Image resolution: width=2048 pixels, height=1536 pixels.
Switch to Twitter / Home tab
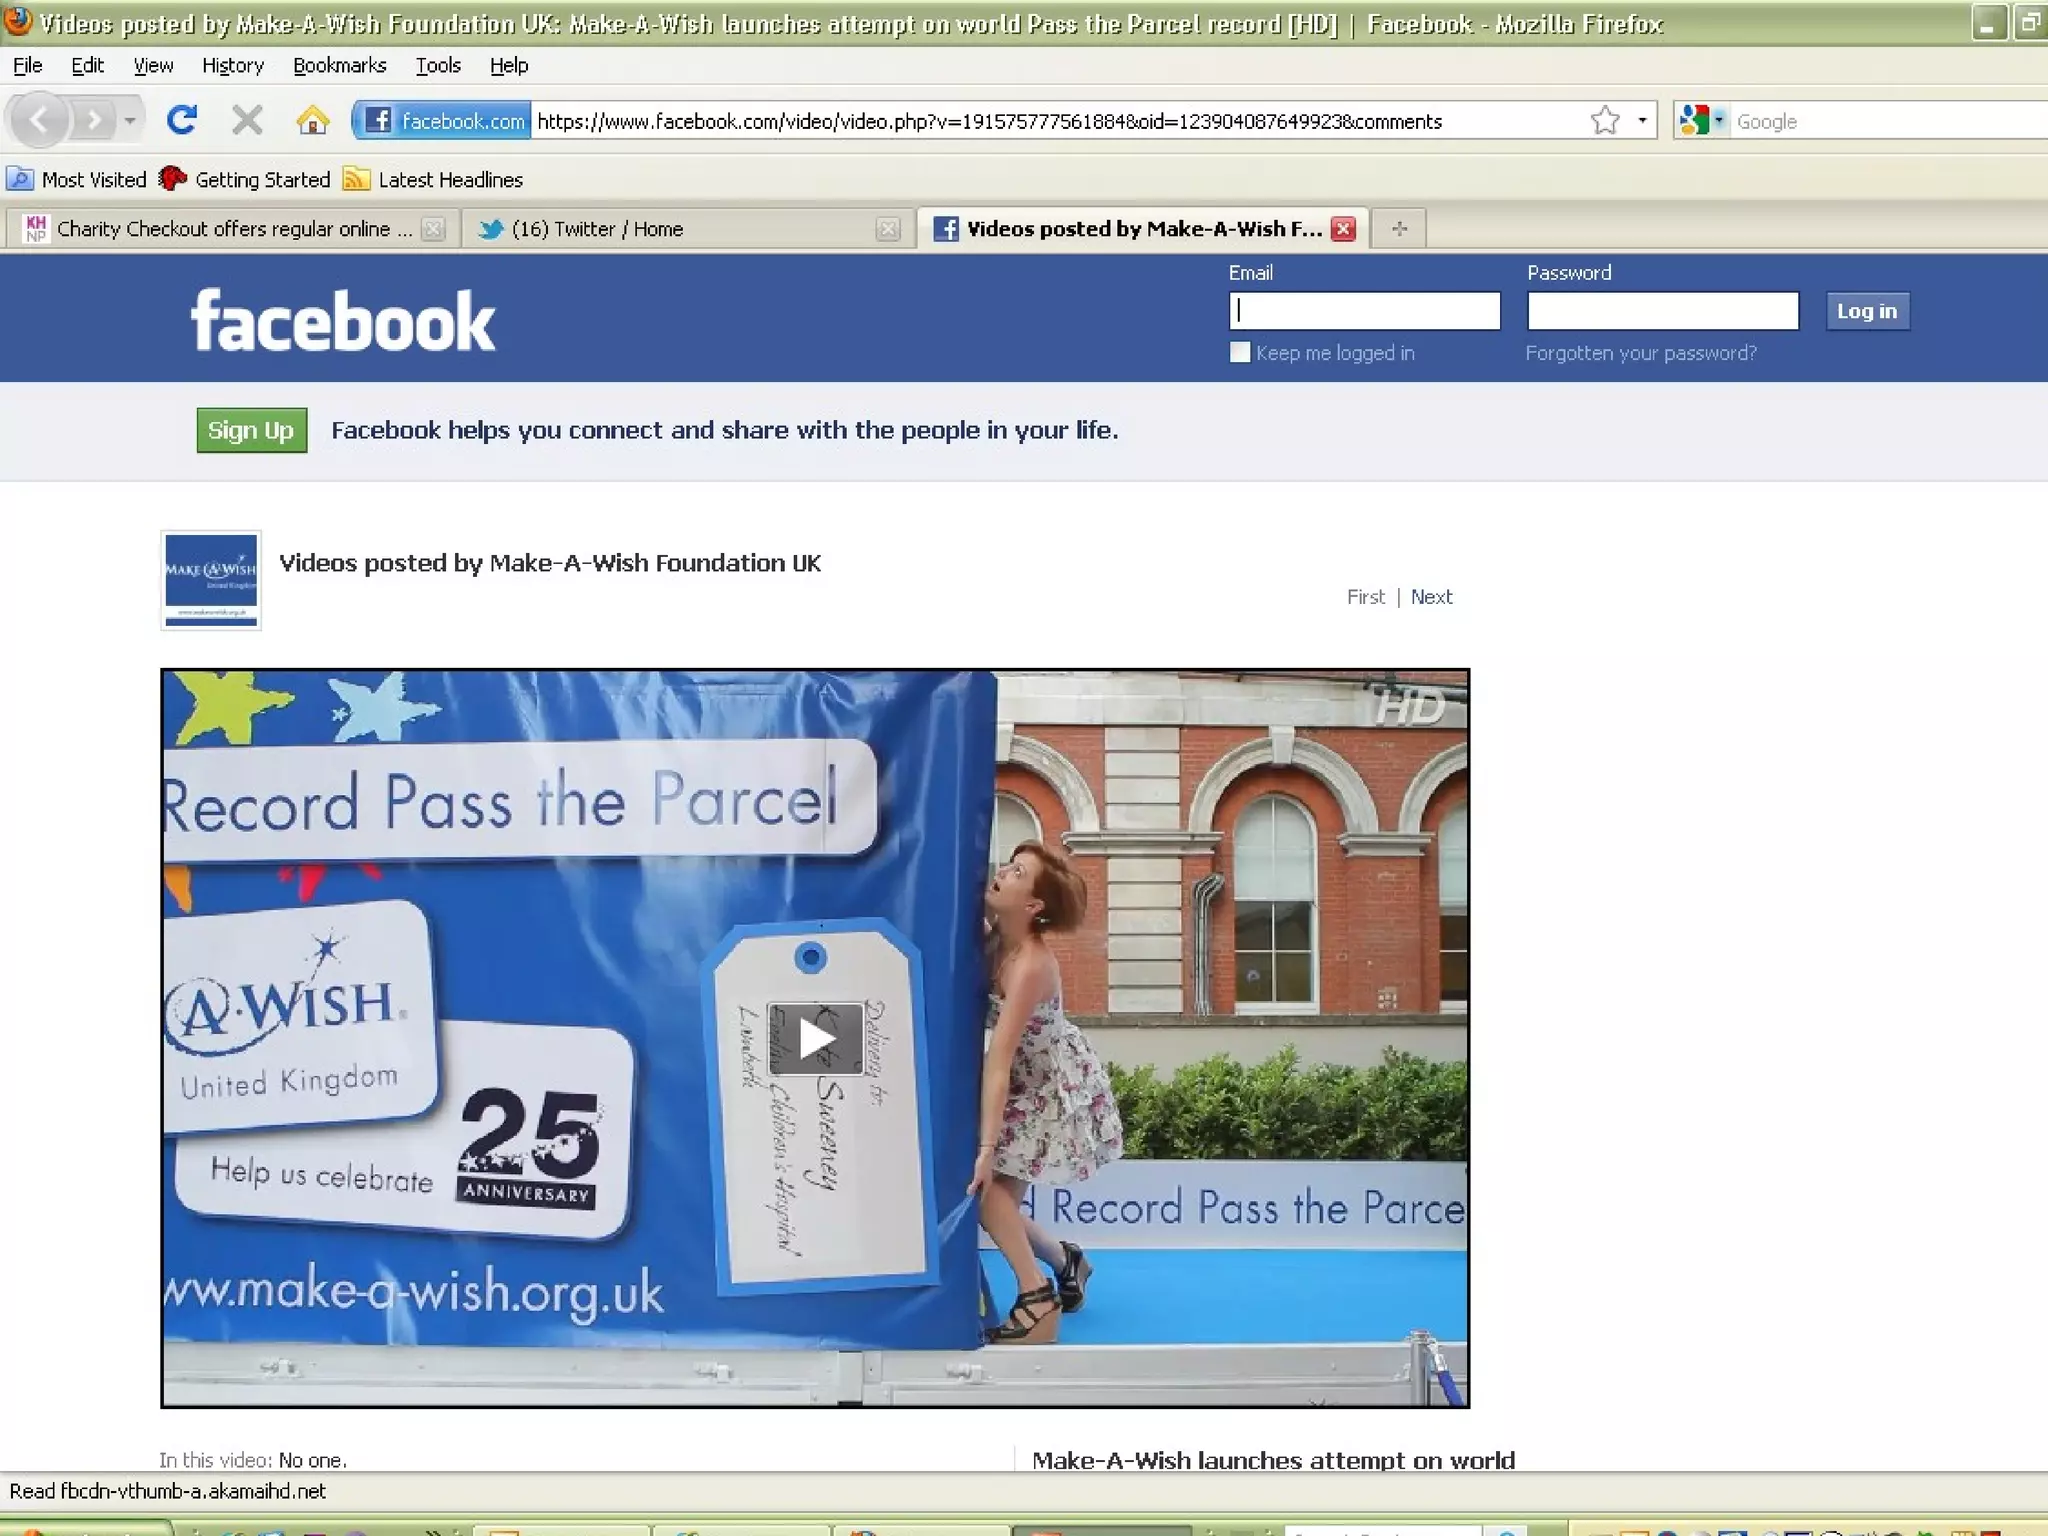click(597, 229)
